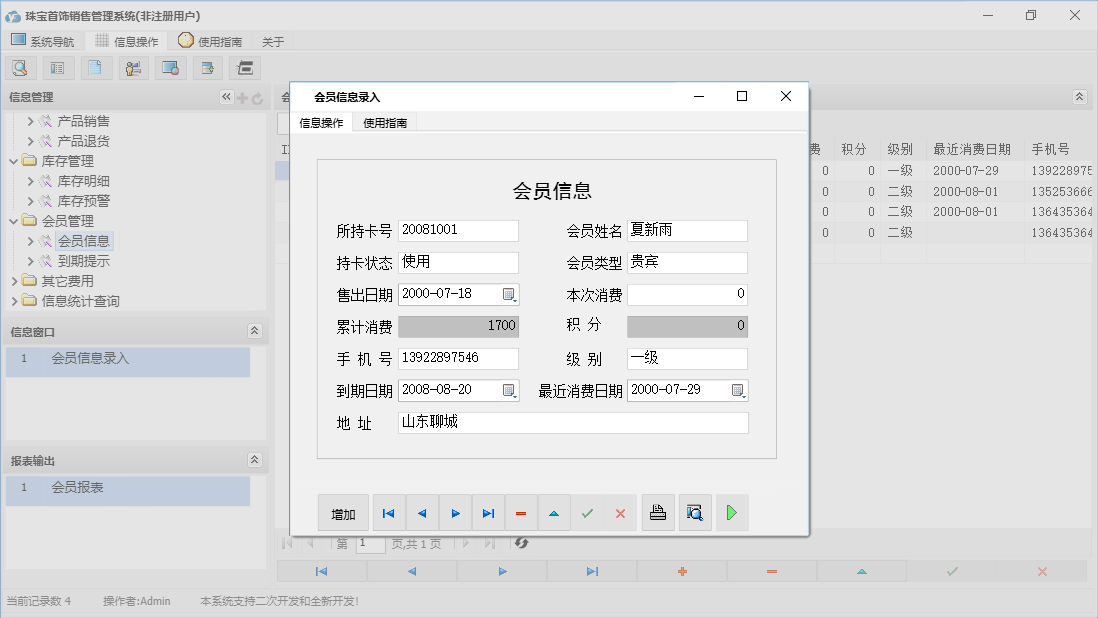
Task: Click the monitor globe icon on main toolbar
Action: [x=169, y=67]
